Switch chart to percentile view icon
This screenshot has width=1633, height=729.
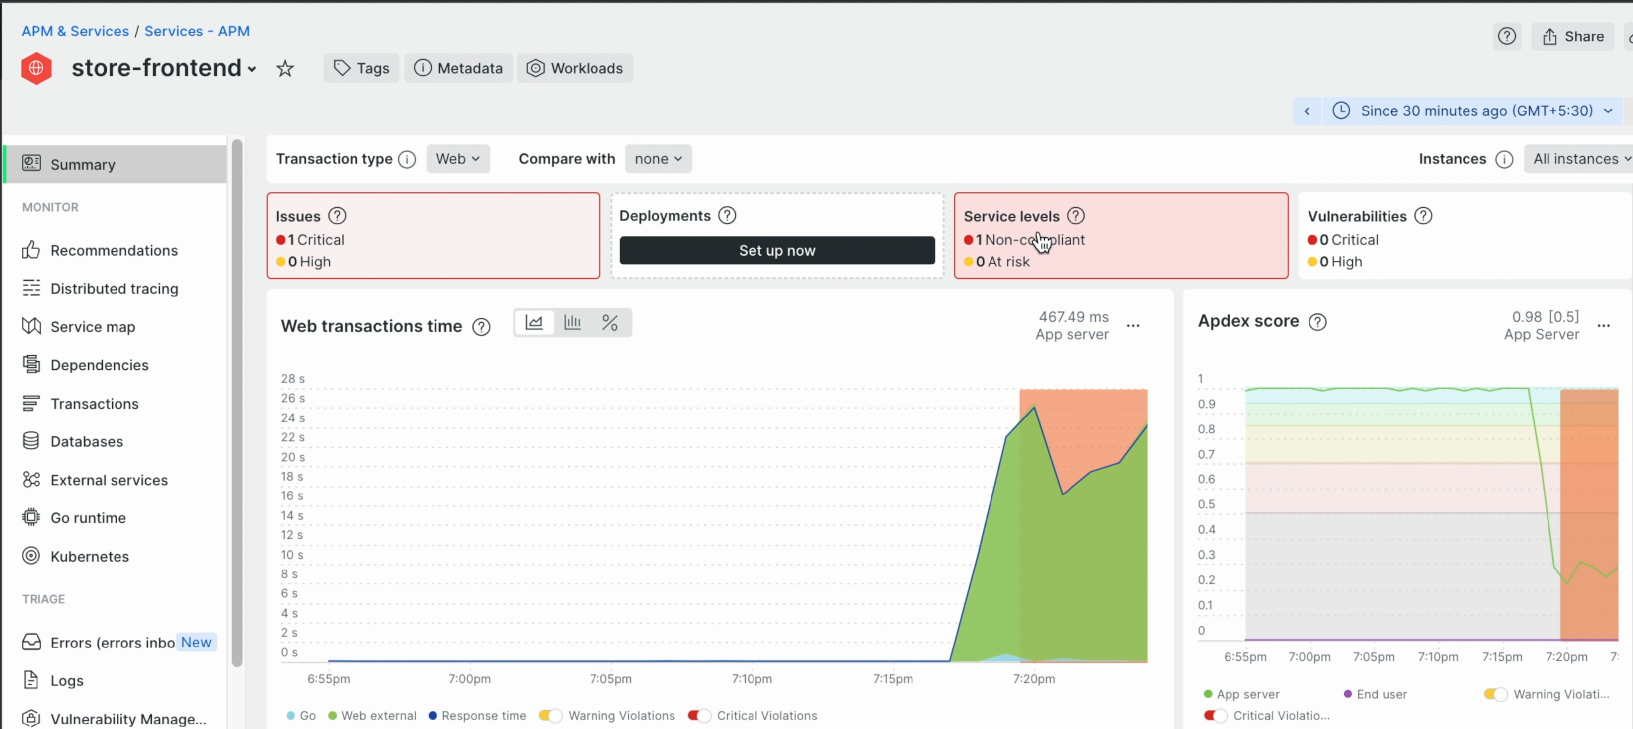coord(610,323)
